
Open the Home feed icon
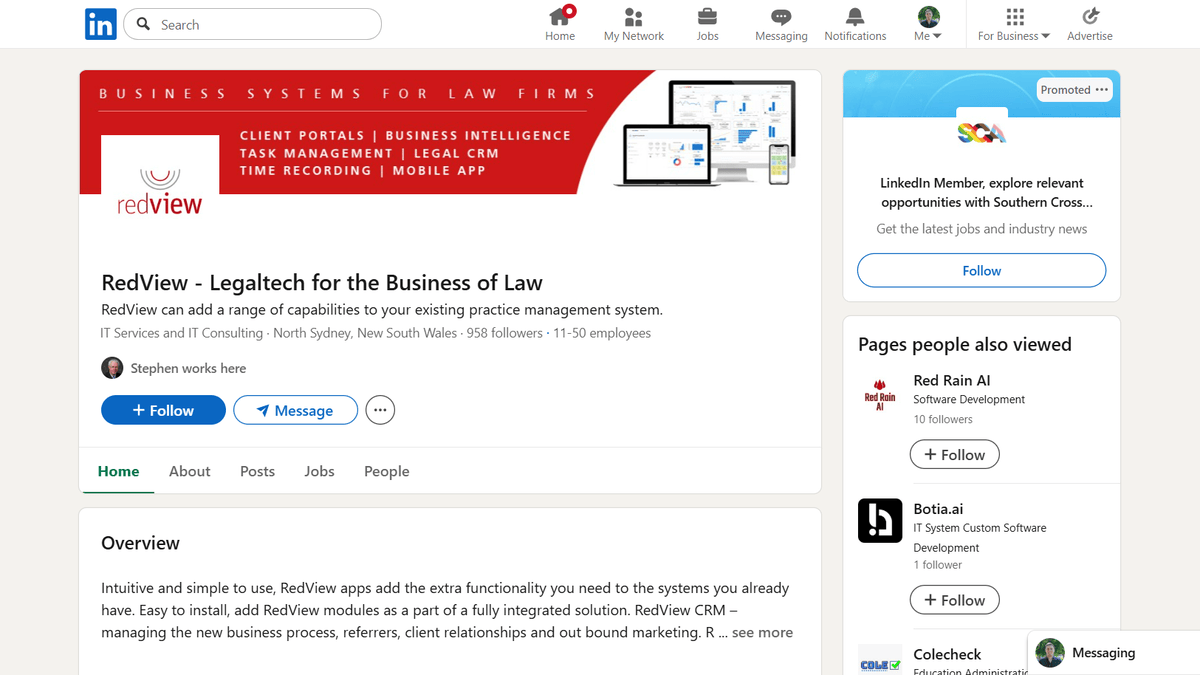tap(560, 16)
